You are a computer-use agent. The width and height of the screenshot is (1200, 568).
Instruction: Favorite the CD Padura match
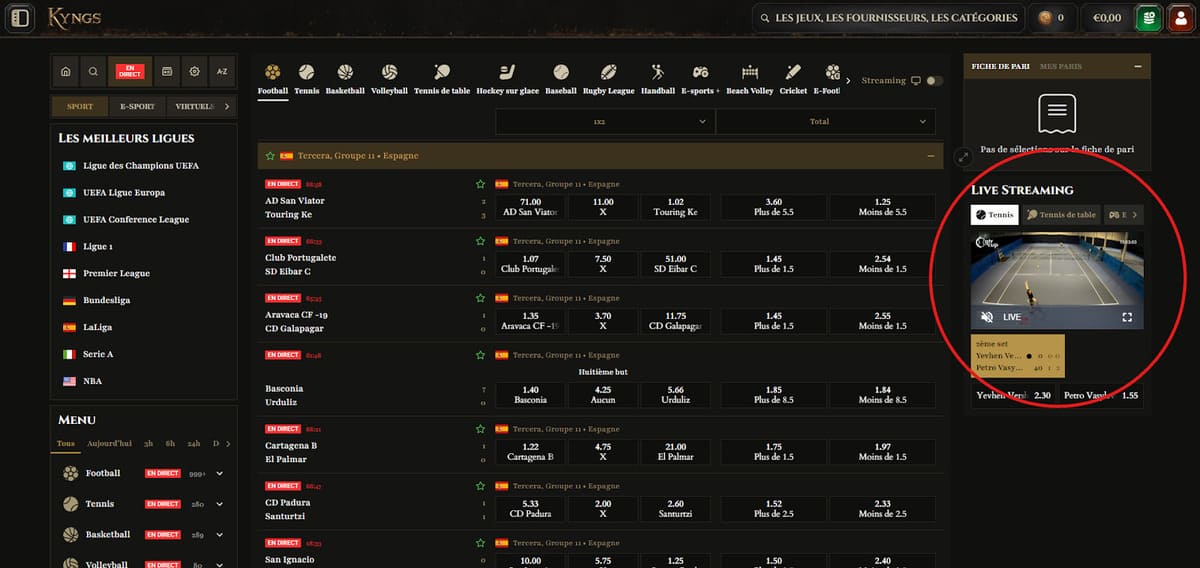480,485
